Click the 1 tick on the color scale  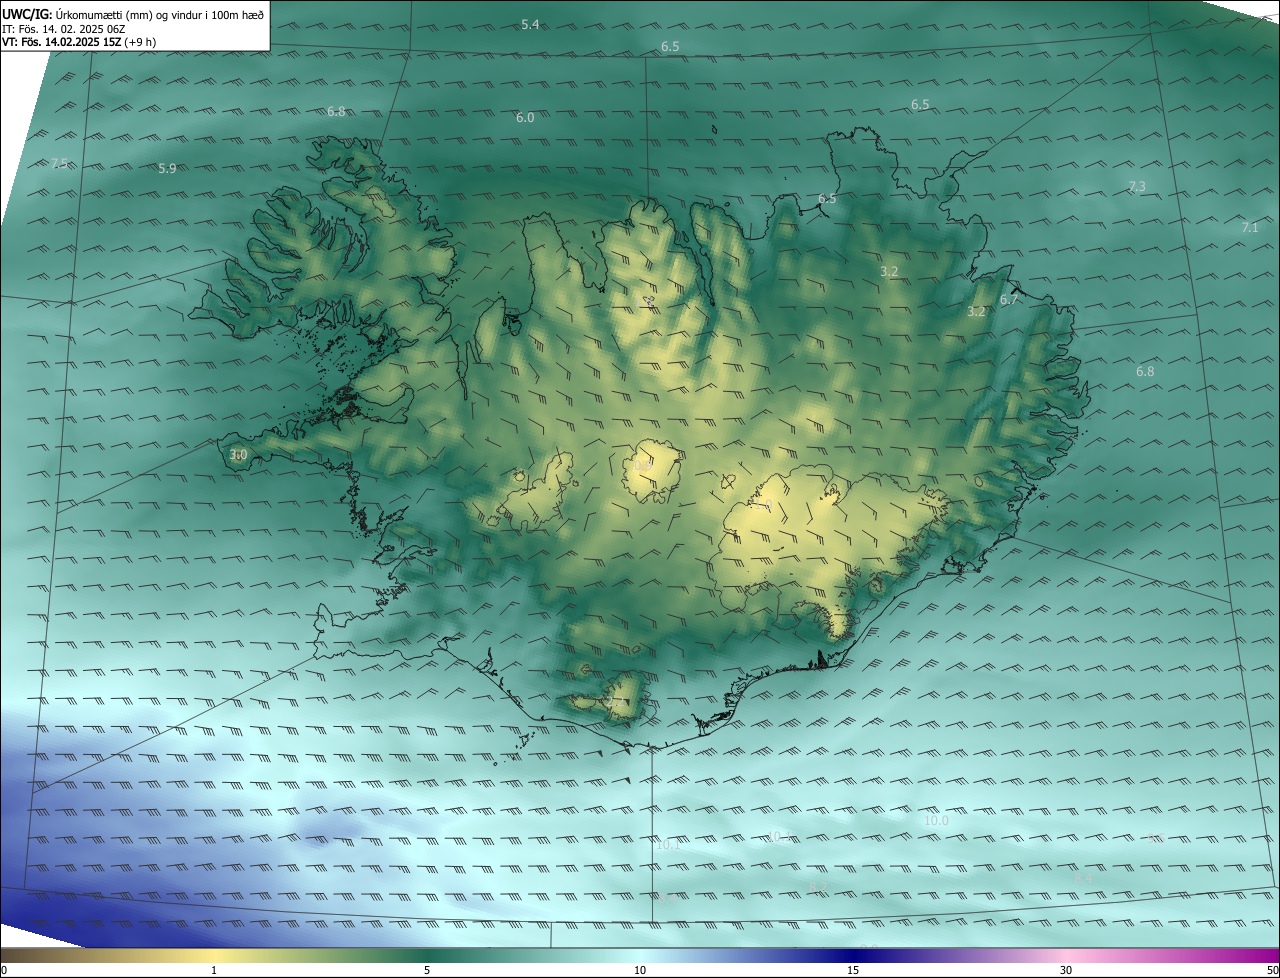click(x=214, y=970)
